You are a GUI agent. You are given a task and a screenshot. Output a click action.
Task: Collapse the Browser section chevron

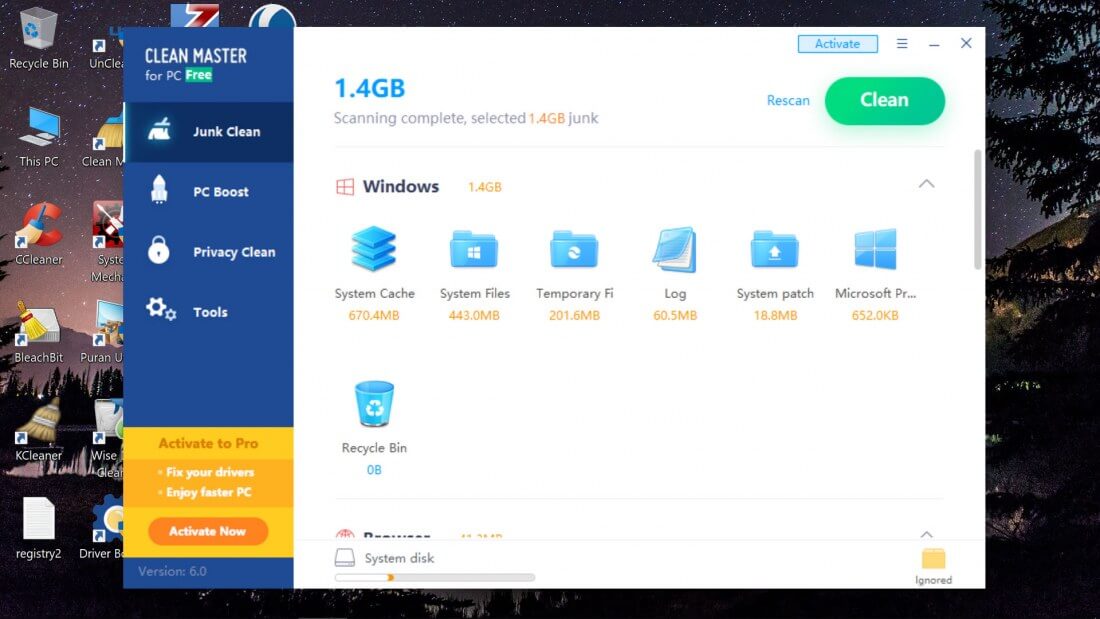pyautogui.click(x=927, y=535)
